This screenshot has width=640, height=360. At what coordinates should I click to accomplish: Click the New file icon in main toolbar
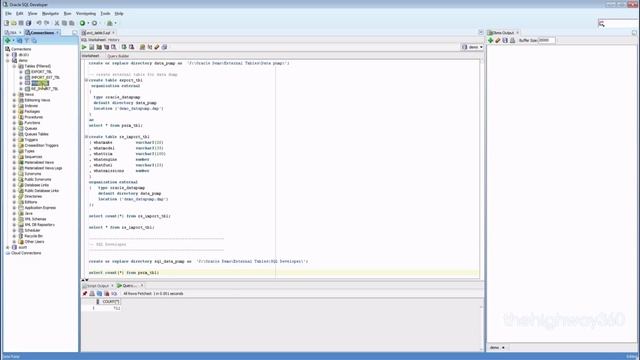click(6, 23)
